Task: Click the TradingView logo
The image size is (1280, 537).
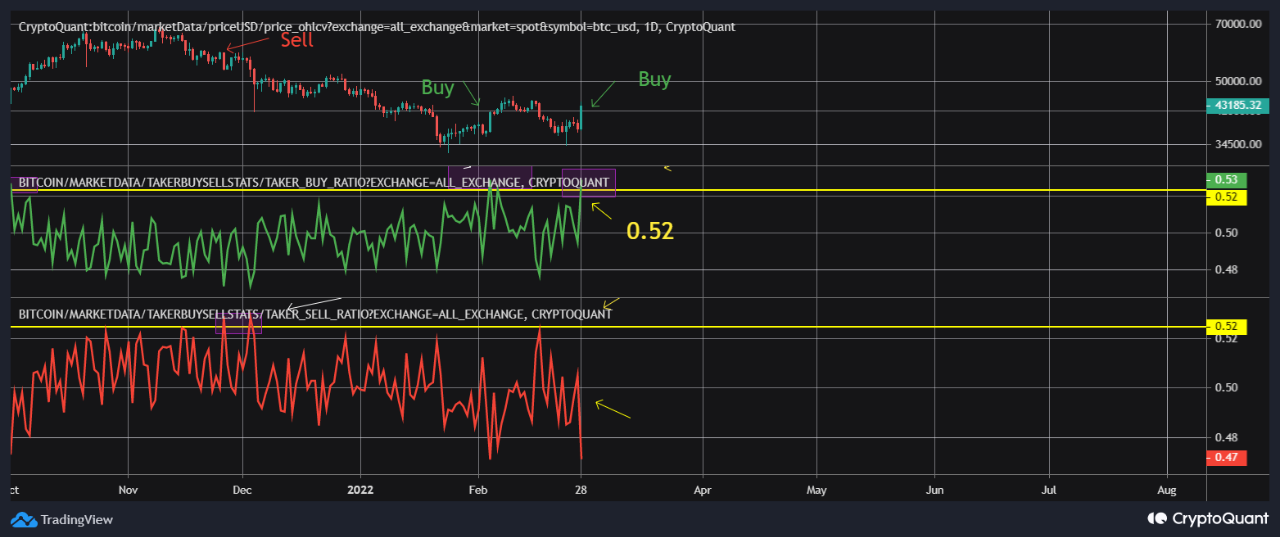Action: coord(62,519)
